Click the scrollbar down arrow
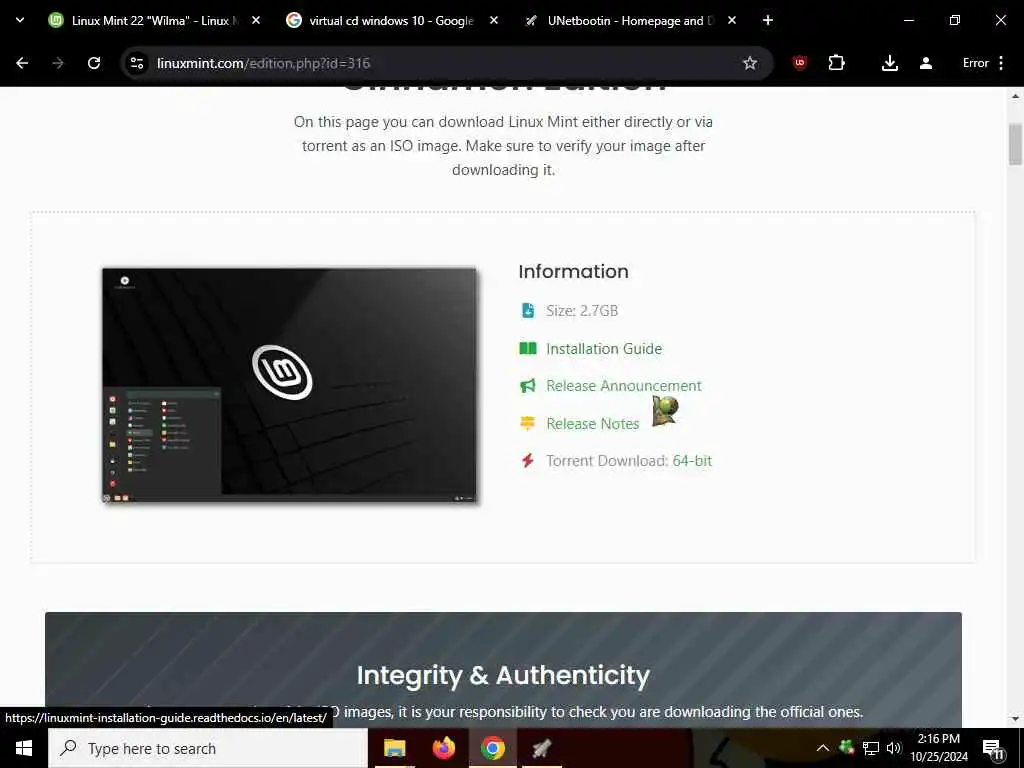Screen dimensions: 1024x768 pos(1015,719)
